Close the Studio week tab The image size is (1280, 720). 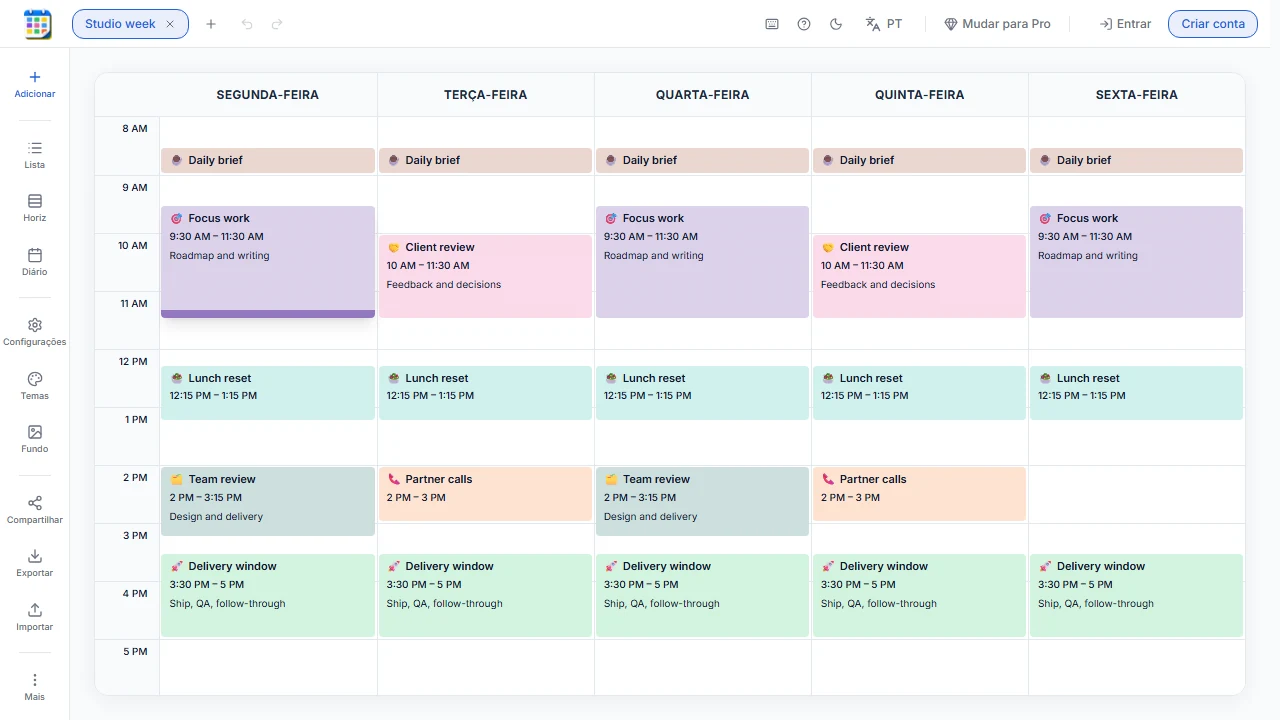click(x=170, y=24)
